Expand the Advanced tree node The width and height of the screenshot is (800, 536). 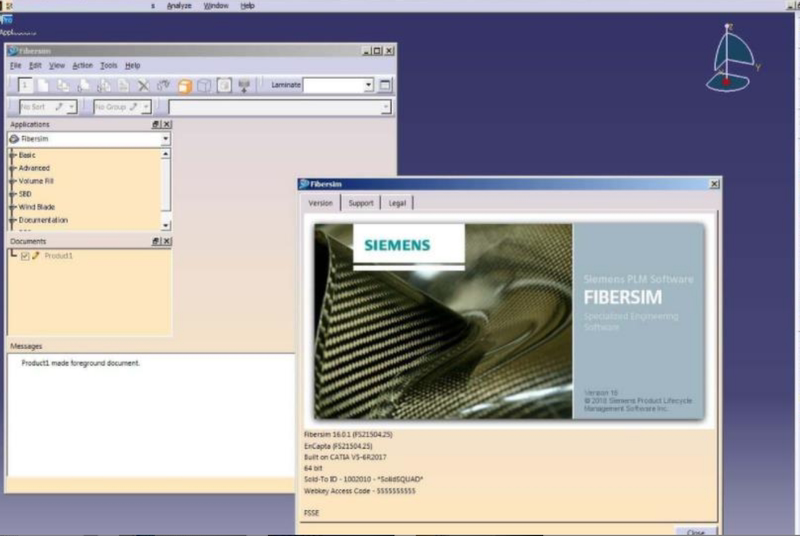point(13,168)
